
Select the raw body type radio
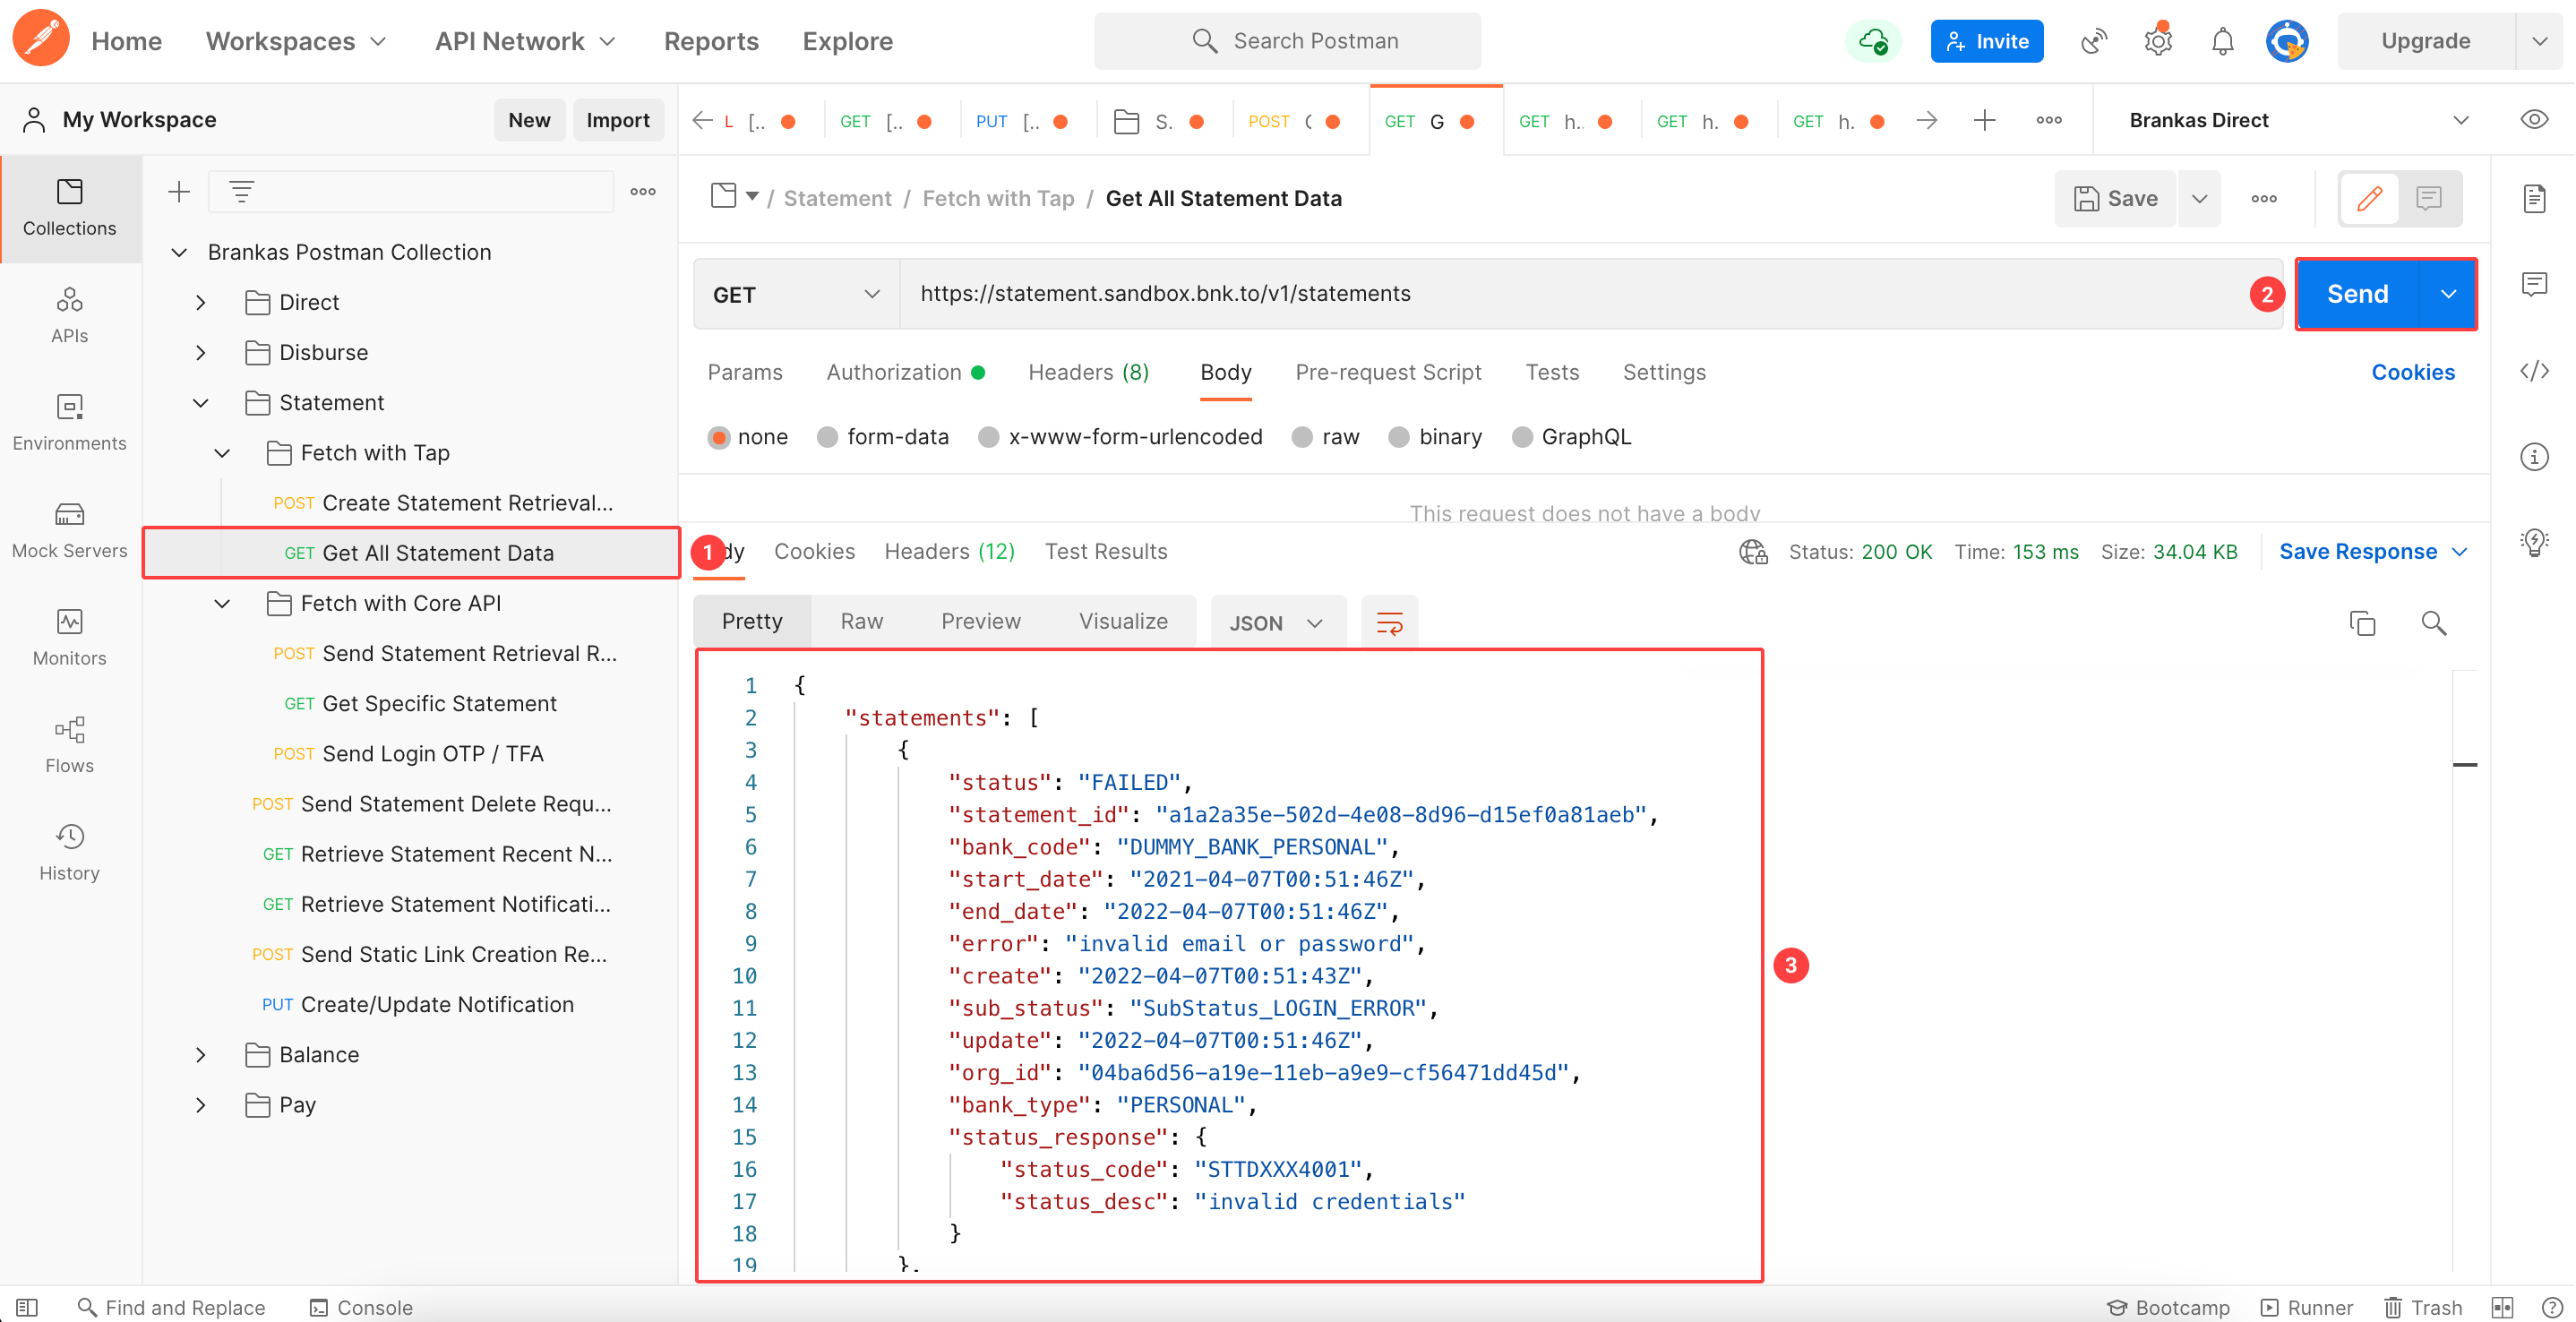1302,437
